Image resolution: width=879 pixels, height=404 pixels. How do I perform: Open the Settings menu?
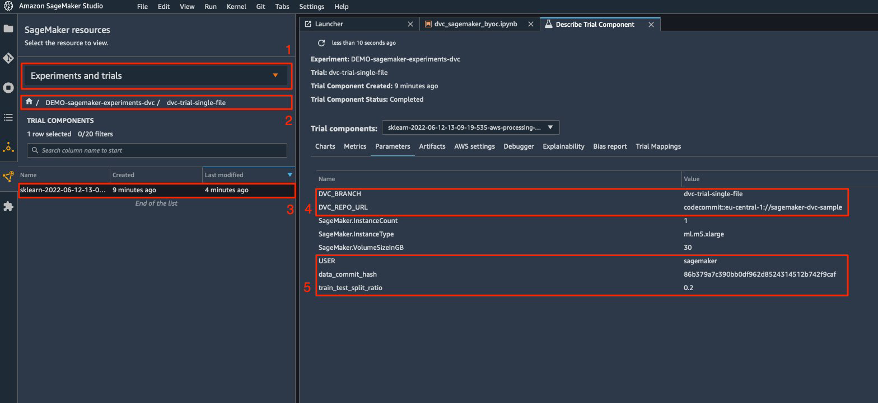[312, 7]
